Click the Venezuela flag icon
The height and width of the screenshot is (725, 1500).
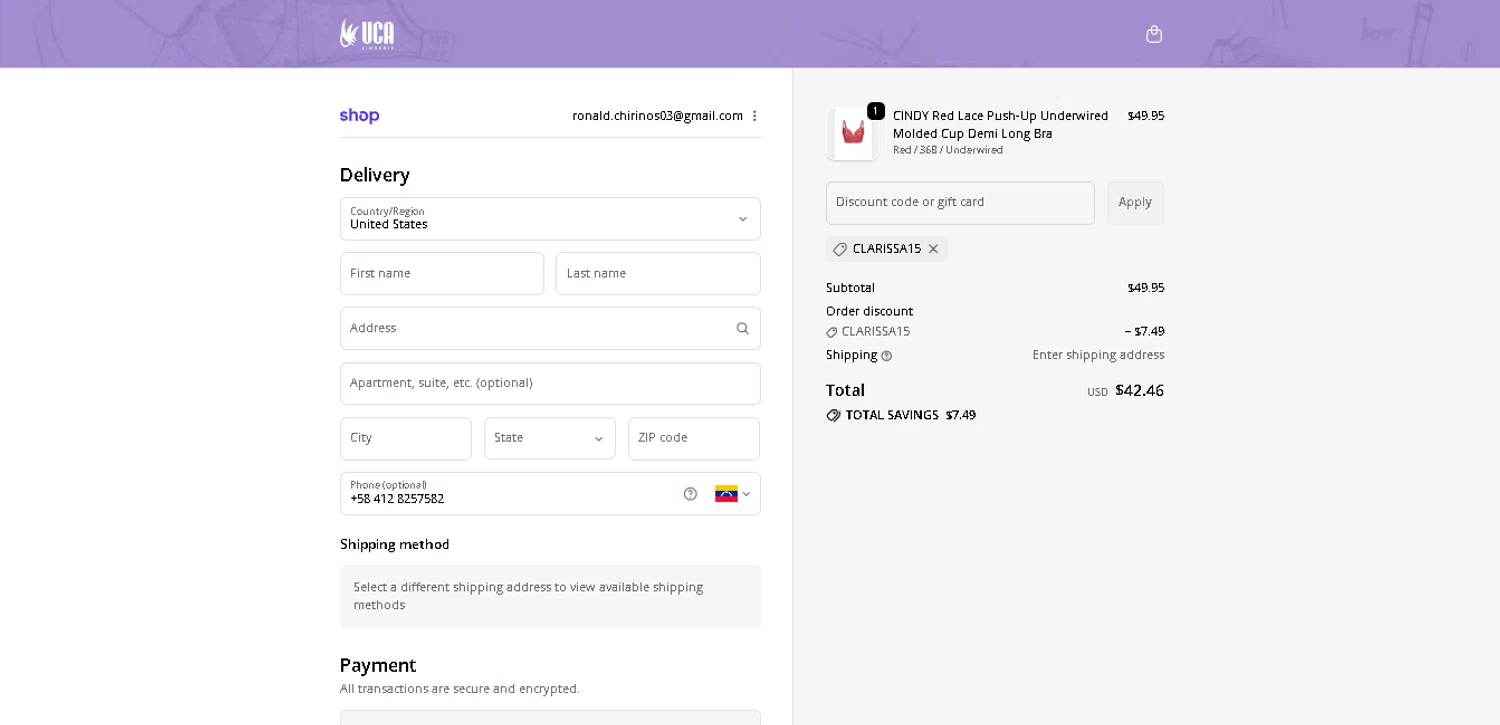(x=726, y=494)
